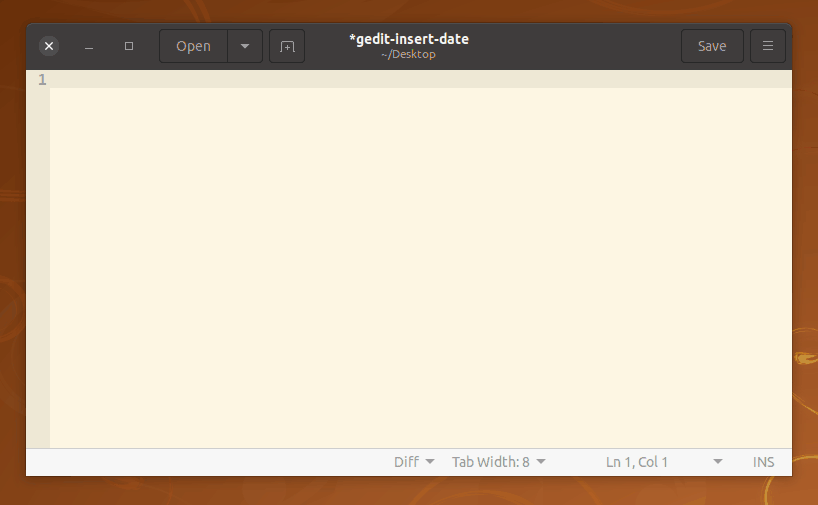Viewport: 818px width, 505px height.
Task: Click the *gedit-insert-date window title
Action: [409, 39]
